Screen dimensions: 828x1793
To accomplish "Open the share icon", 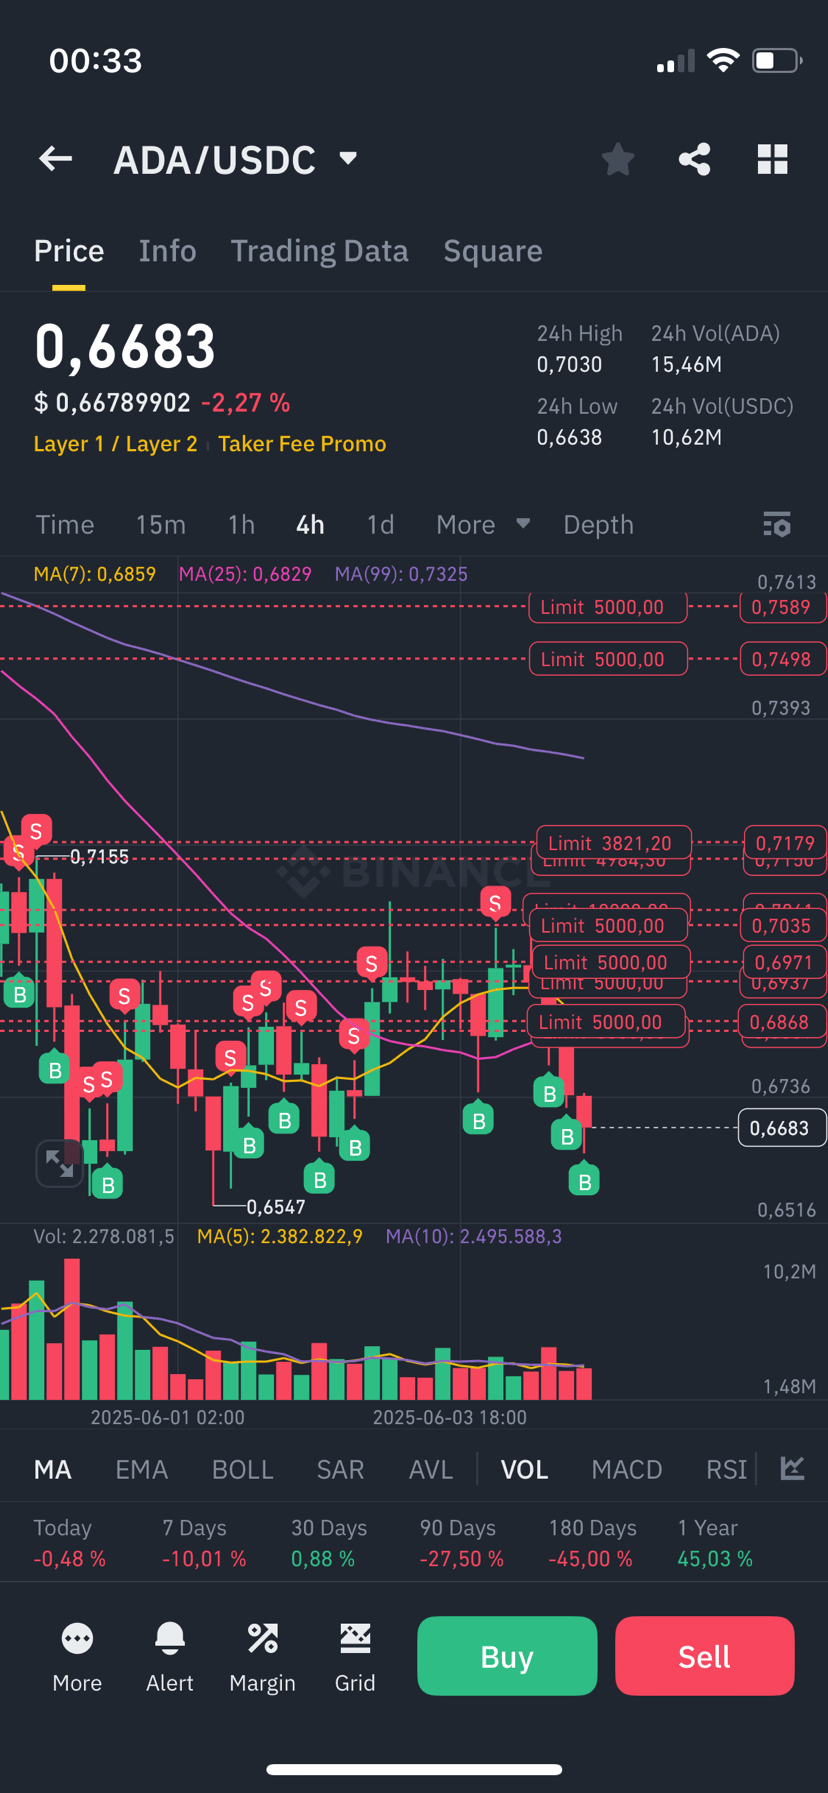I will 695,159.
